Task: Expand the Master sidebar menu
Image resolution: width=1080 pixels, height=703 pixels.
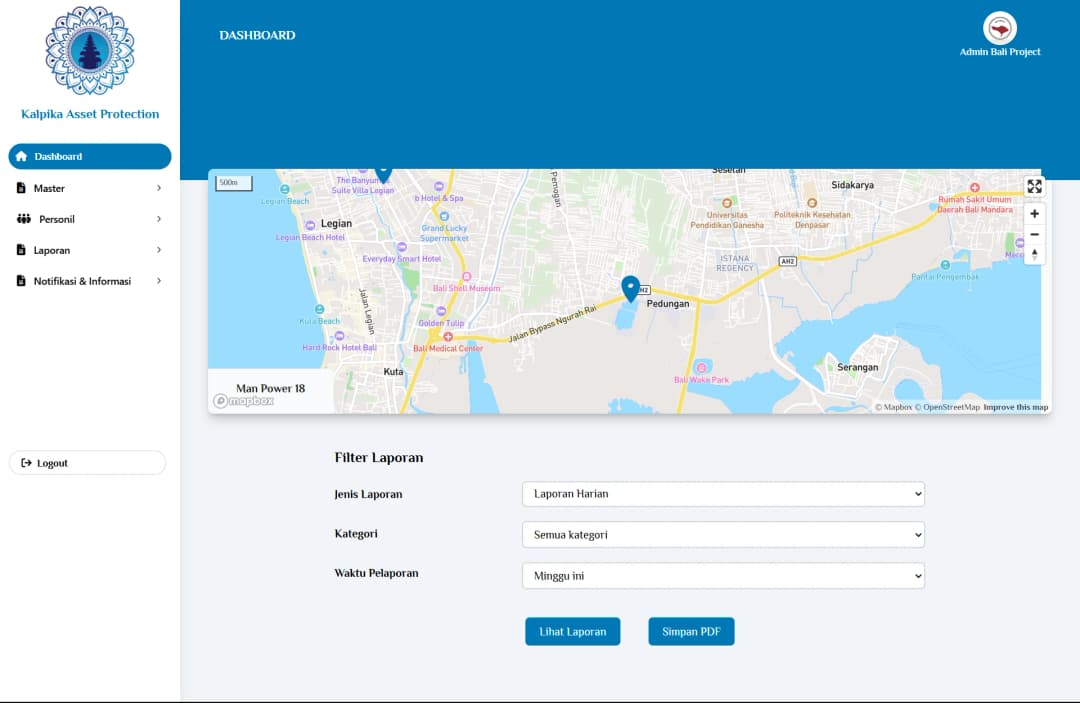Action: coord(89,188)
